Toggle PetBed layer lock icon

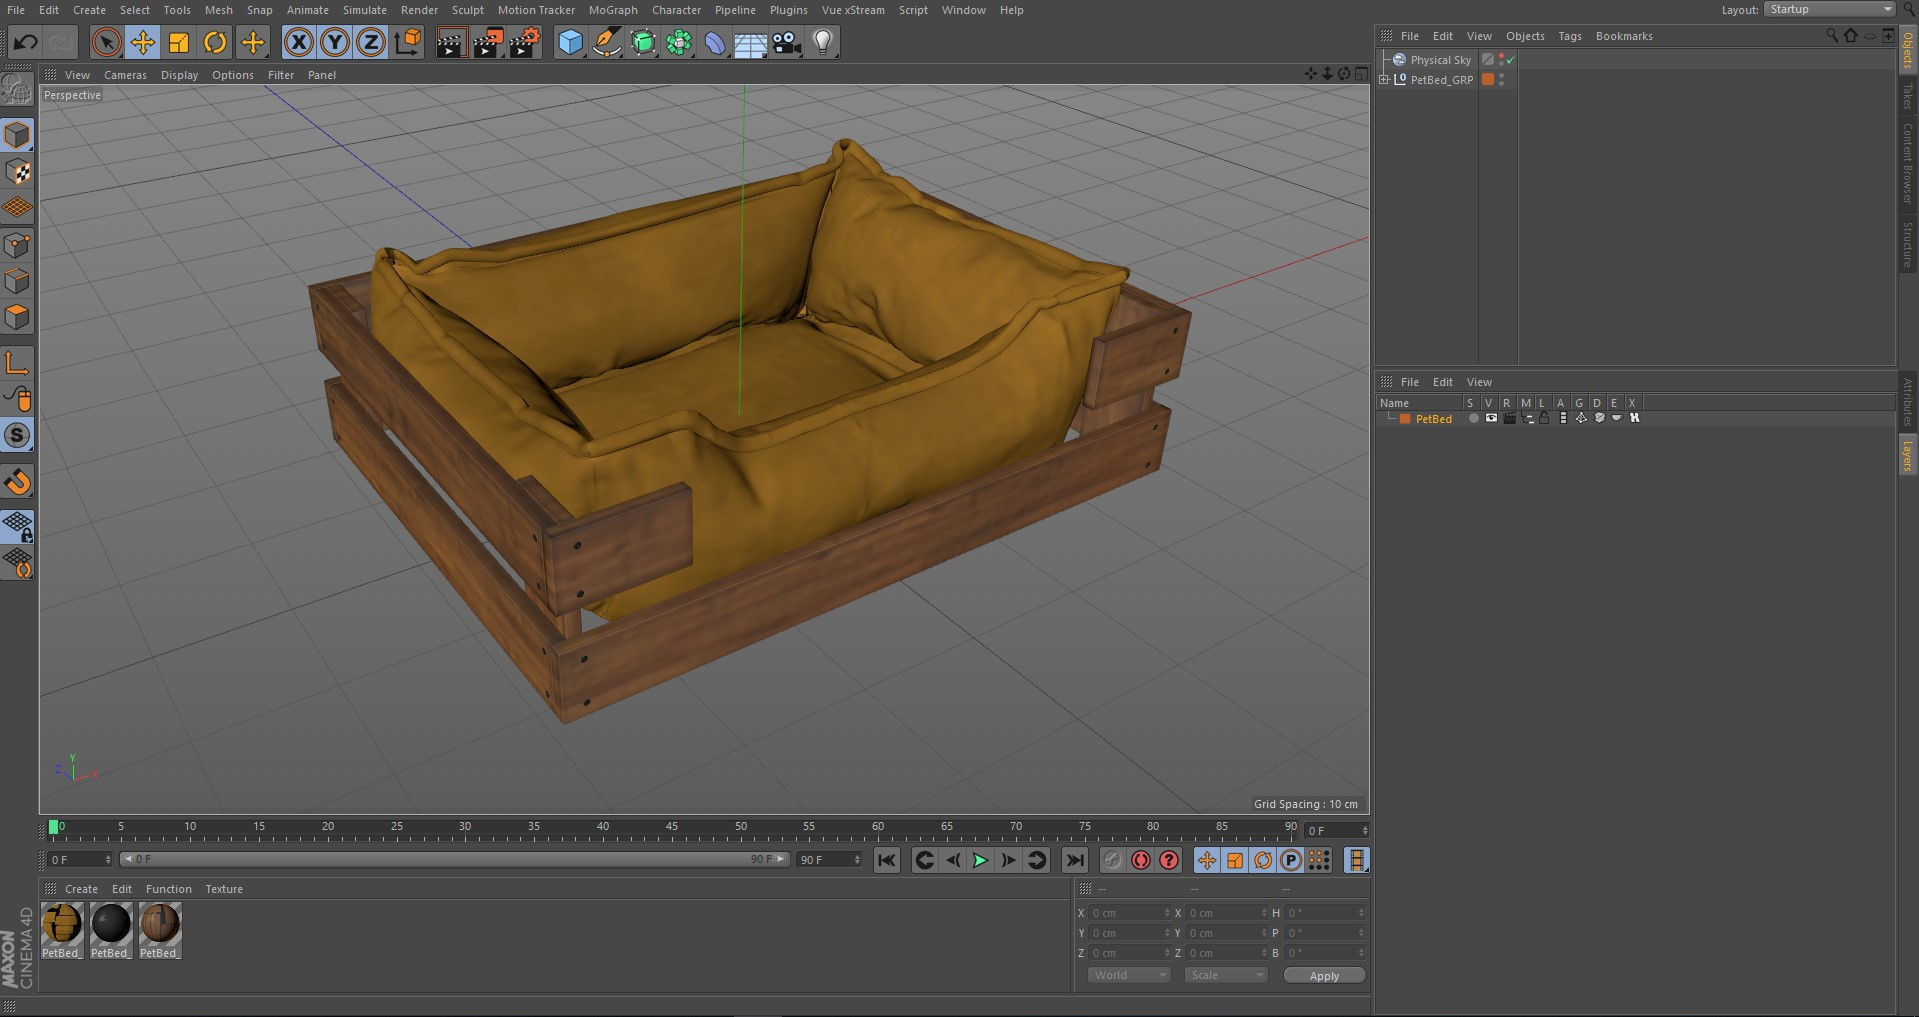1545,418
